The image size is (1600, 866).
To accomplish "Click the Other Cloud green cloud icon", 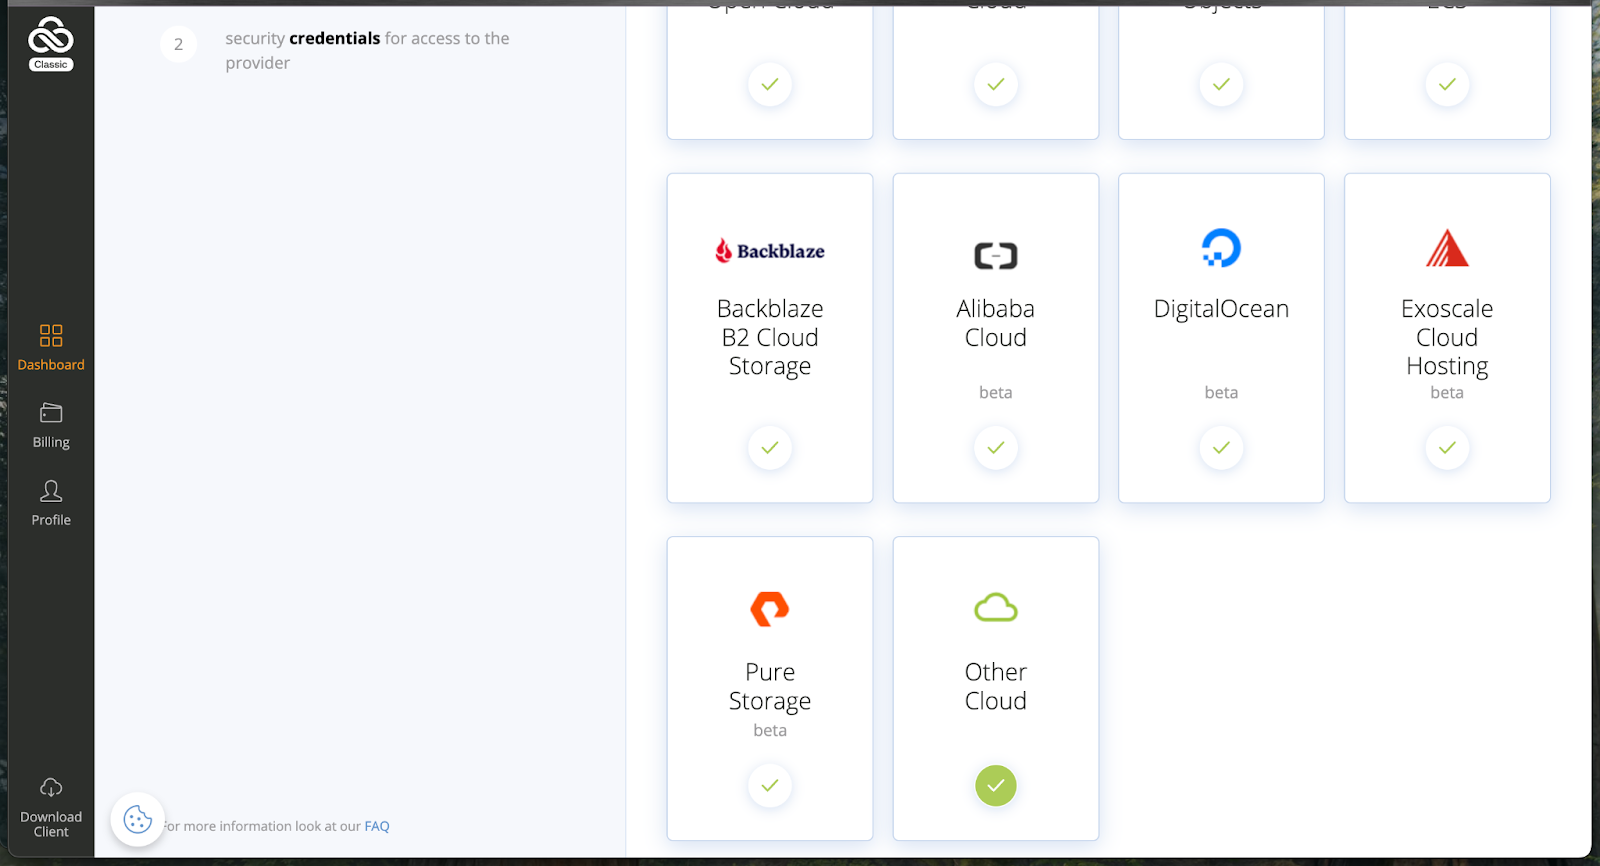I will tap(996, 607).
